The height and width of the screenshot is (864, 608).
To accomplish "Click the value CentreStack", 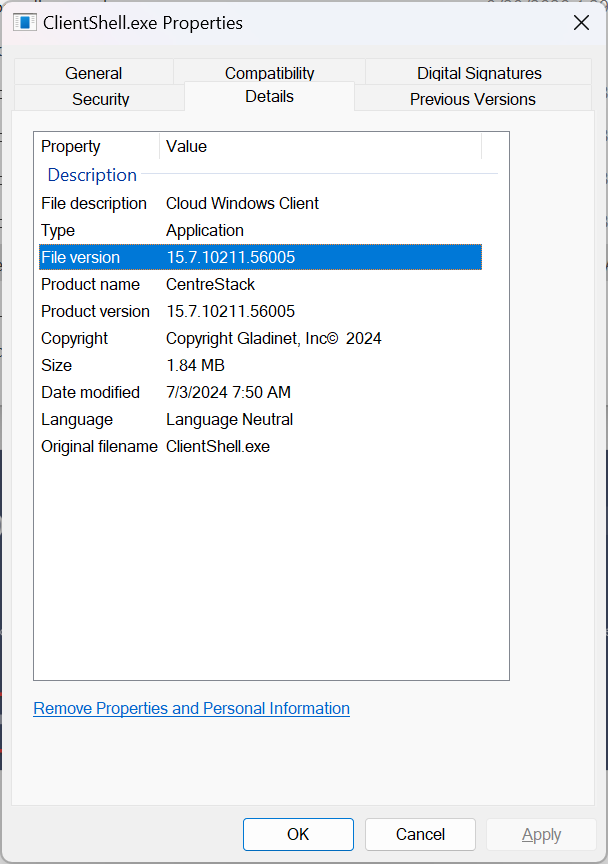I will click(x=211, y=284).
